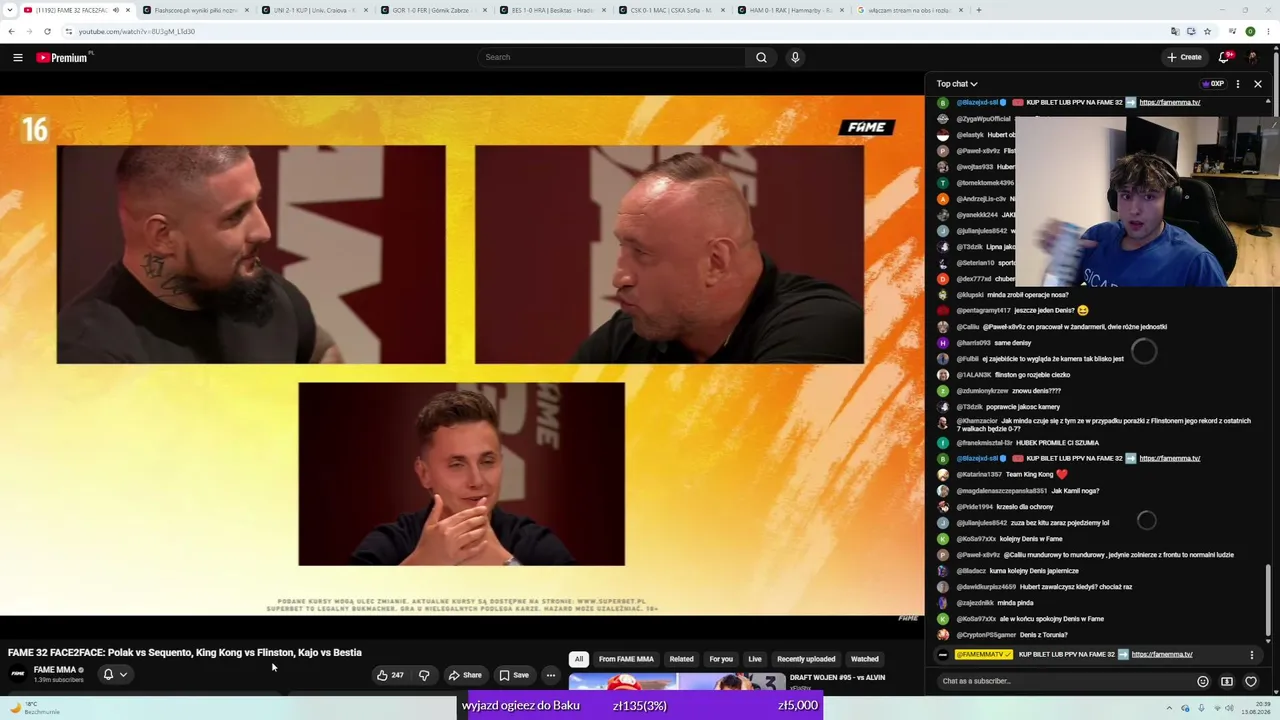This screenshot has height=720, width=1280.
Task: Select the Watched filter chip
Action: 864,659
